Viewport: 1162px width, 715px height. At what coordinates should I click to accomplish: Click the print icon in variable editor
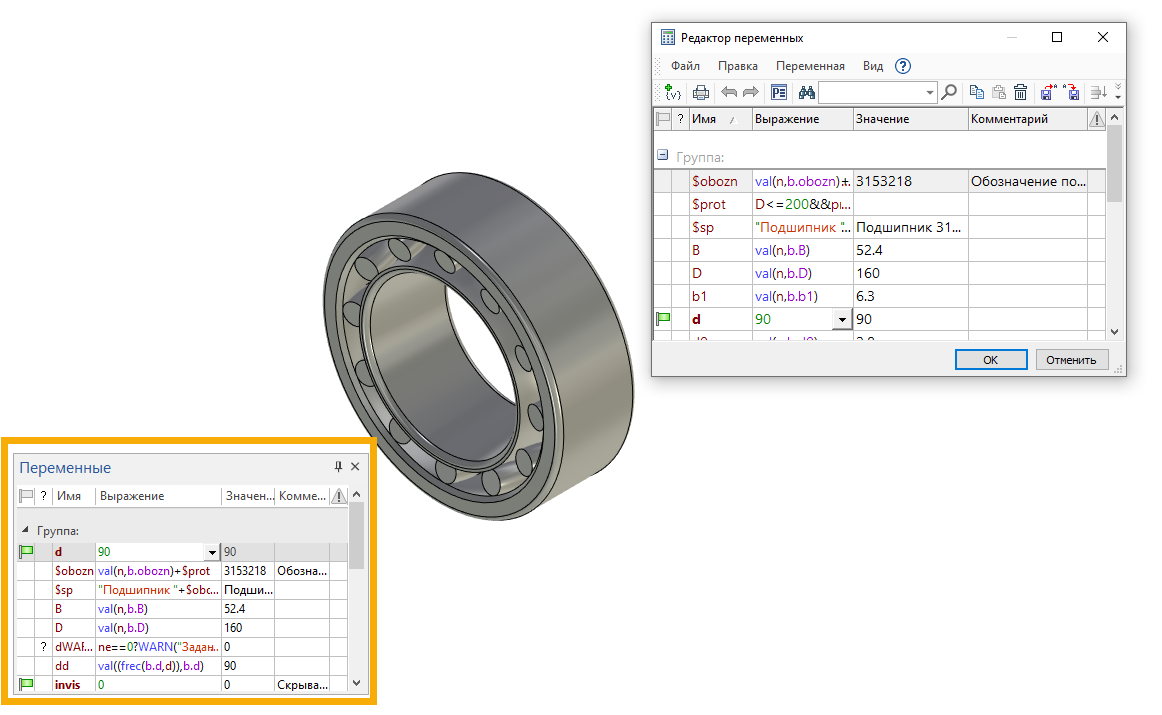point(701,92)
